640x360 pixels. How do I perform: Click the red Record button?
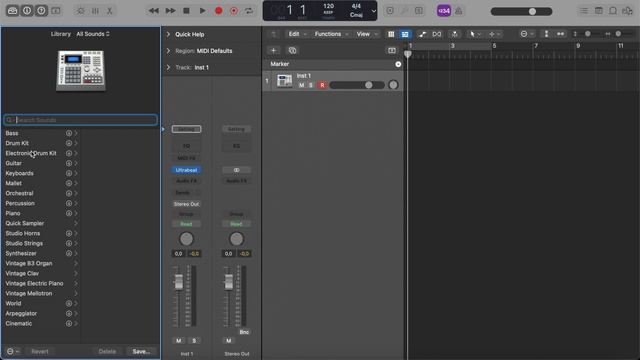pyautogui.click(x=219, y=11)
